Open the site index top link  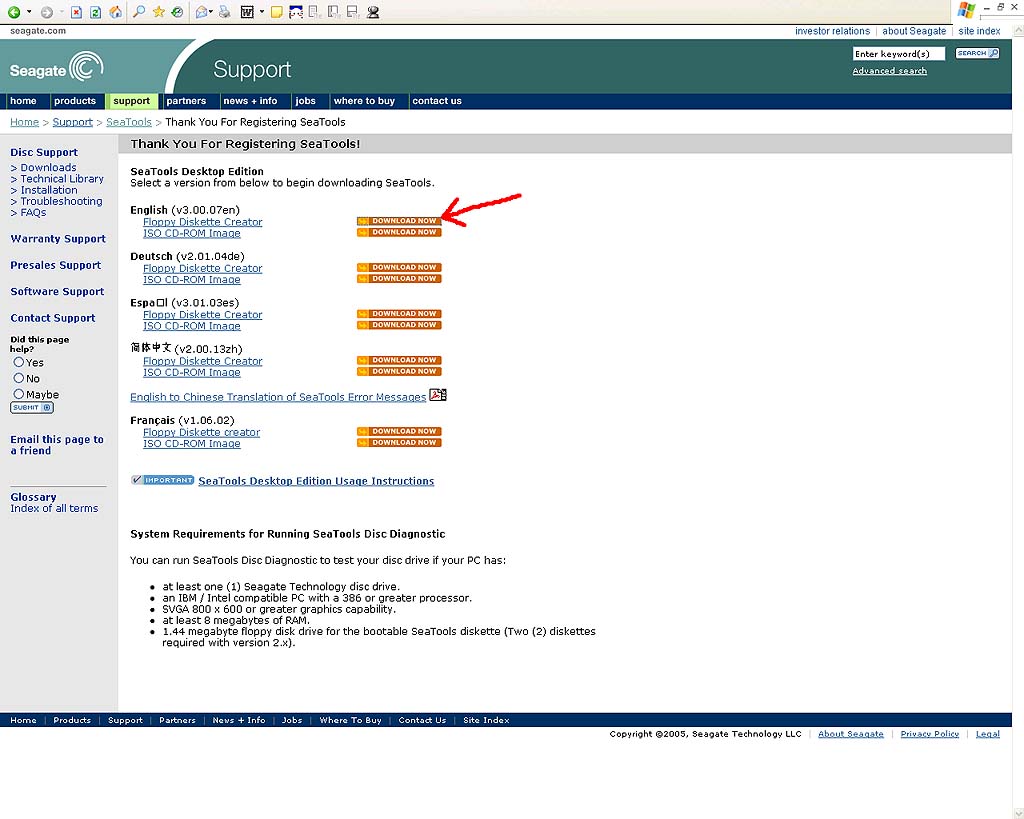coord(979,31)
